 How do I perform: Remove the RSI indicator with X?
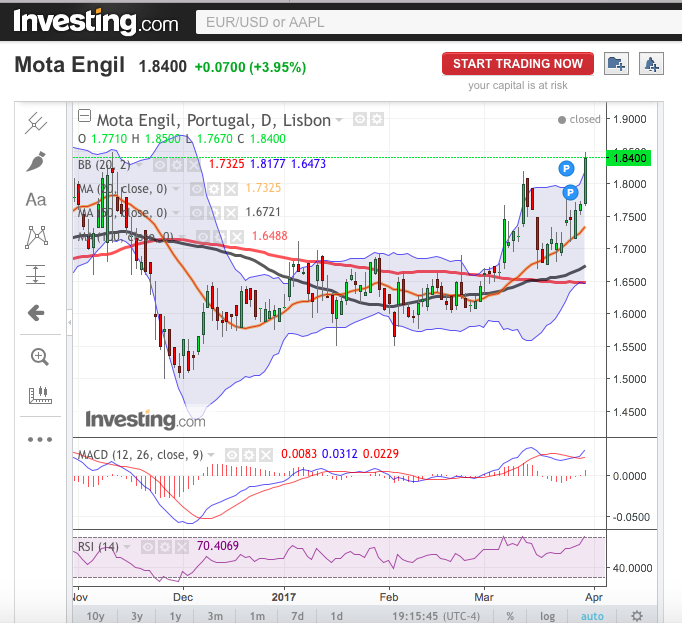point(182,547)
